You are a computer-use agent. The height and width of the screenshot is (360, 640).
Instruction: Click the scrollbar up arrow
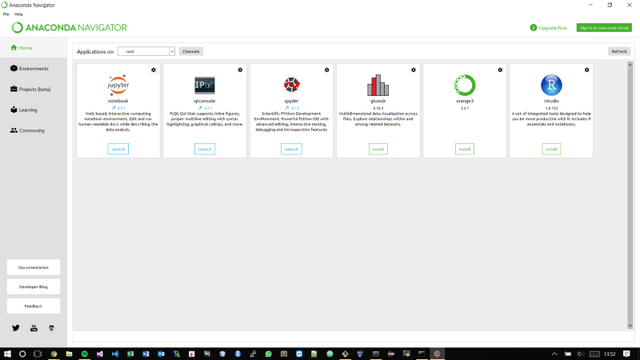630,65
